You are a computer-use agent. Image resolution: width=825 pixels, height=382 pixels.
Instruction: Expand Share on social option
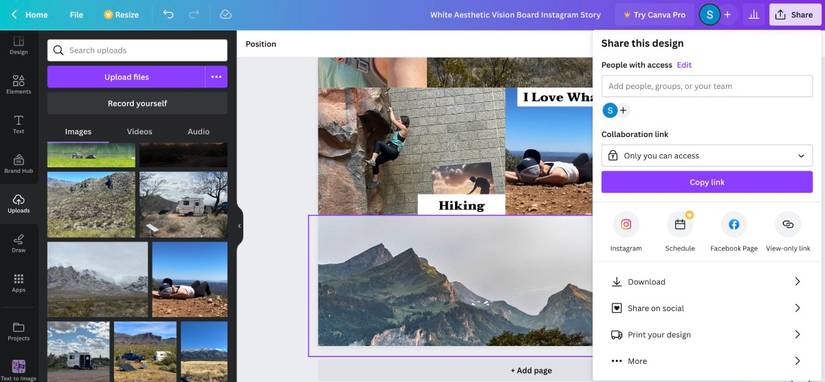(x=707, y=308)
